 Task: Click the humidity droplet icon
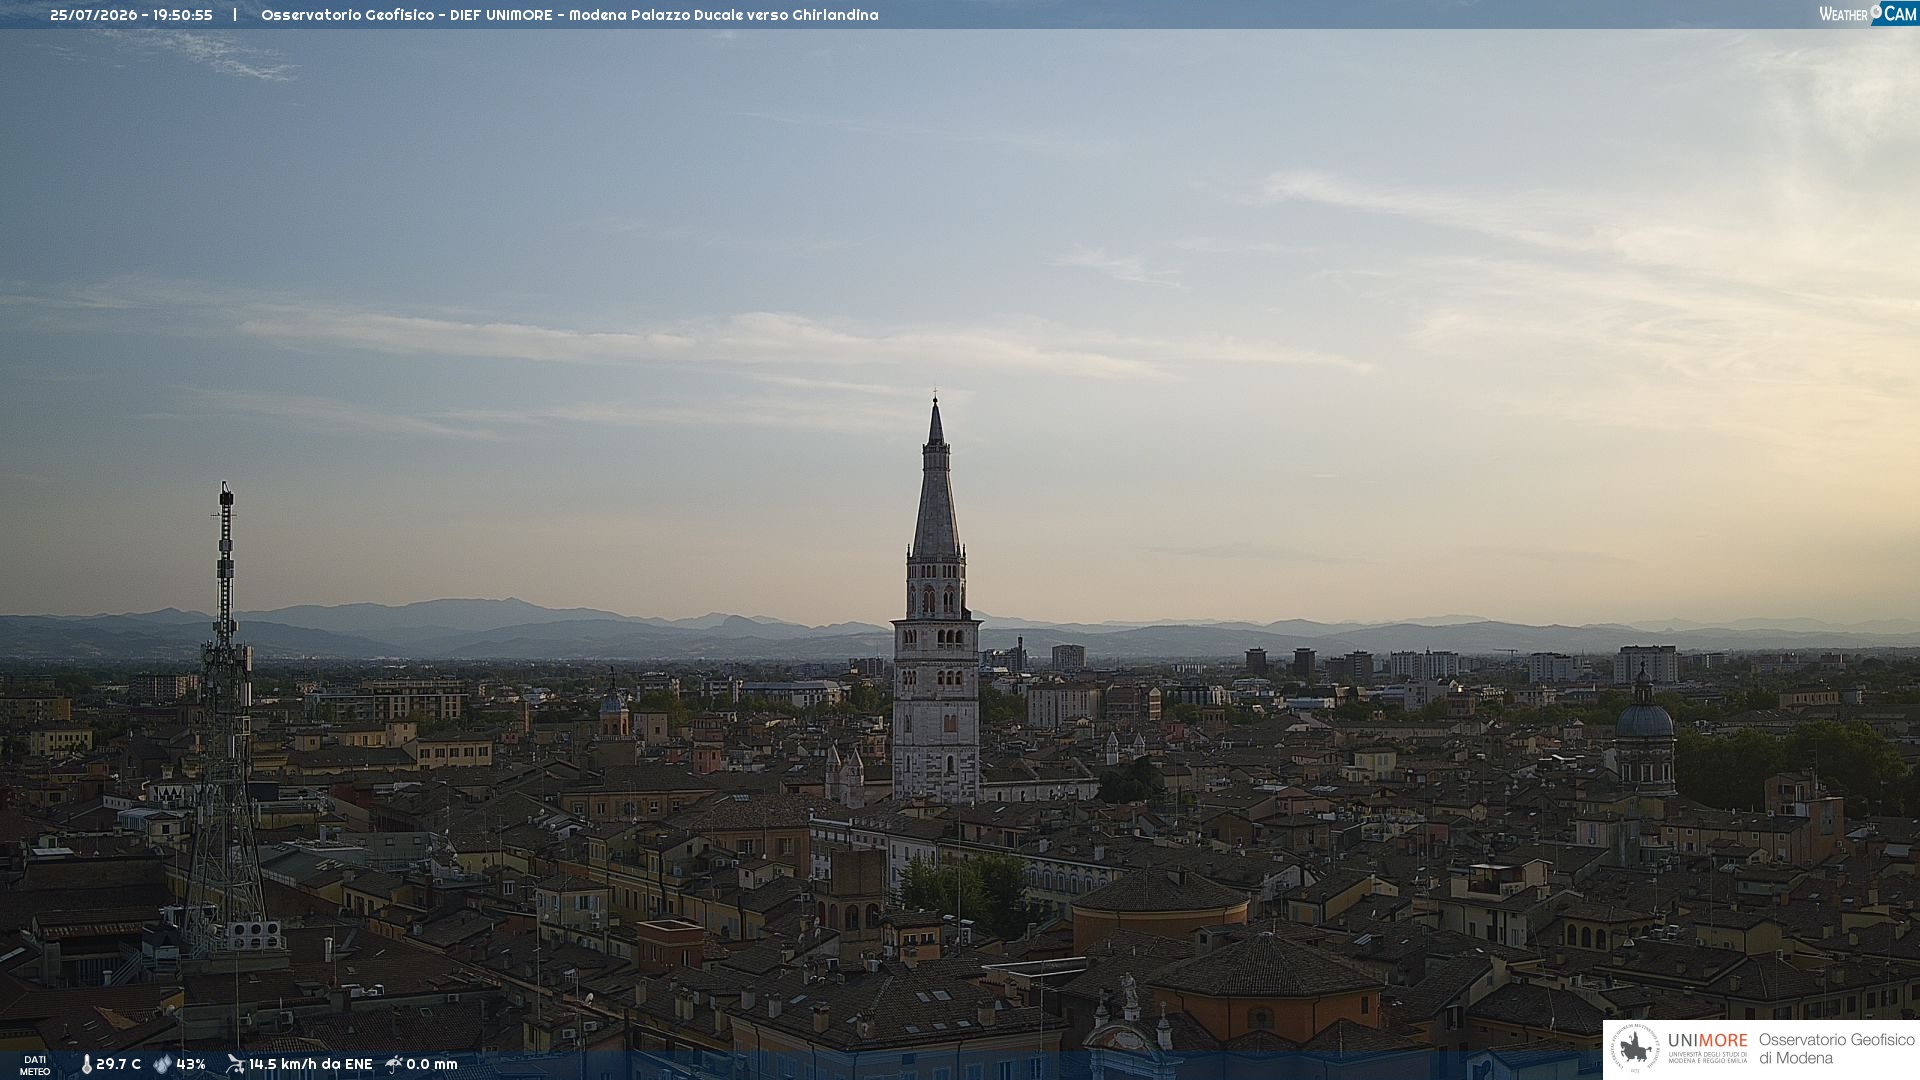click(162, 1064)
